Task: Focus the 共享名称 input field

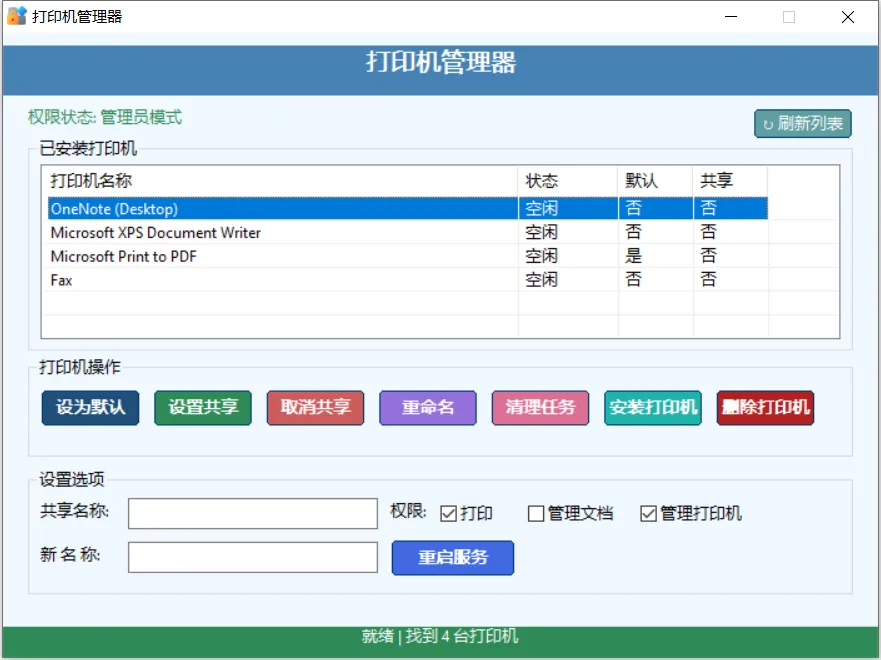Action: click(253, 513)
